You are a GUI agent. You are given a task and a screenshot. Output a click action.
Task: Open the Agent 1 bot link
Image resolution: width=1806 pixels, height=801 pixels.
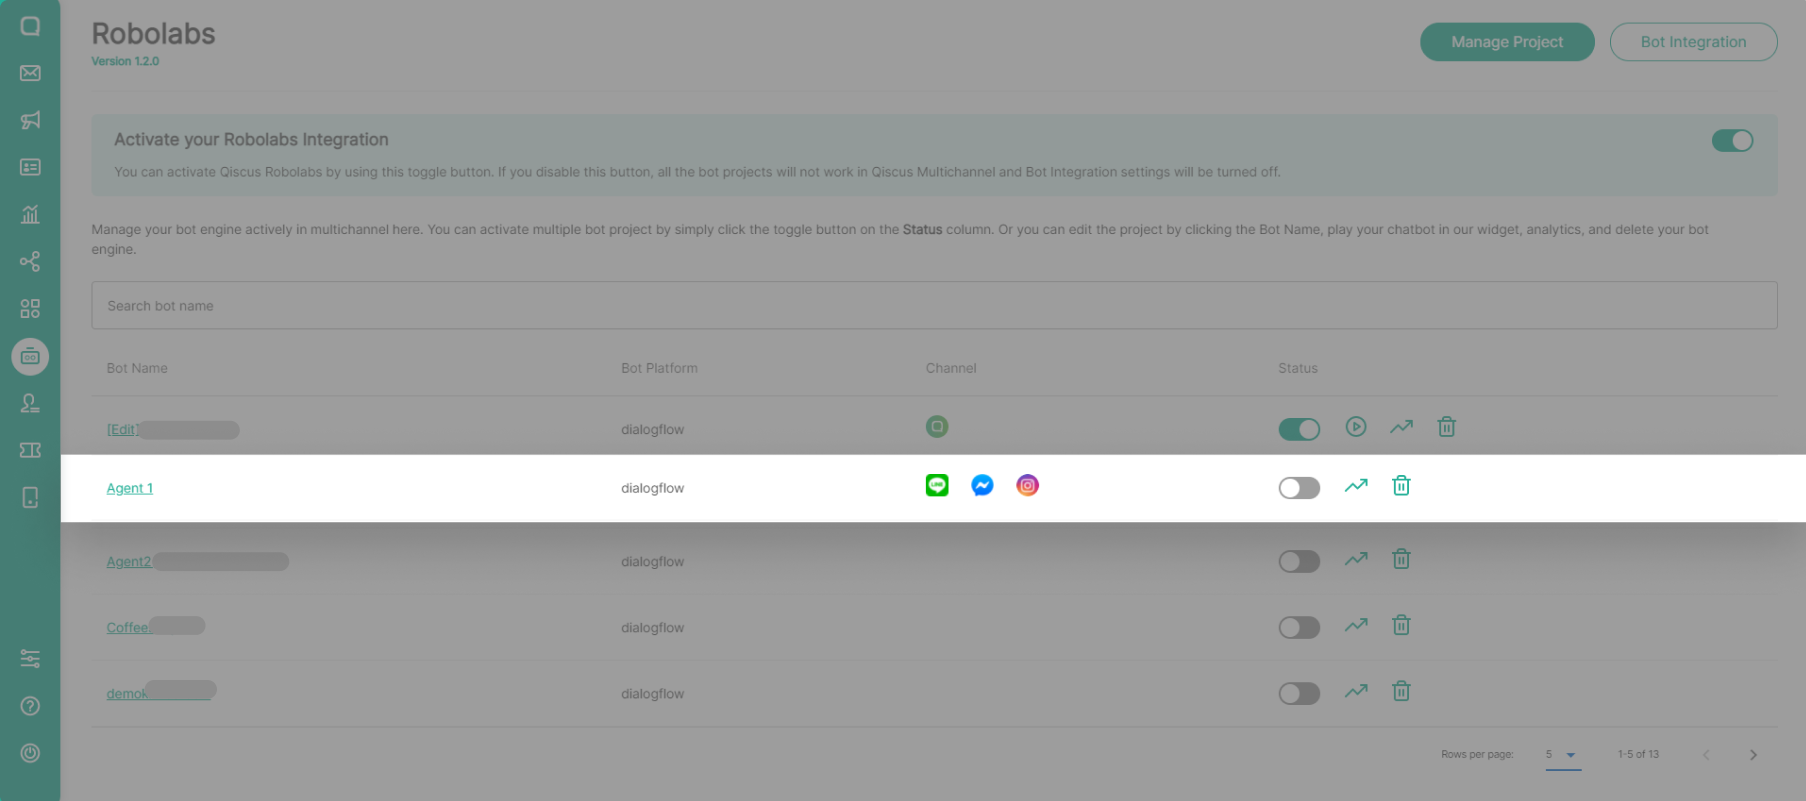130,488
